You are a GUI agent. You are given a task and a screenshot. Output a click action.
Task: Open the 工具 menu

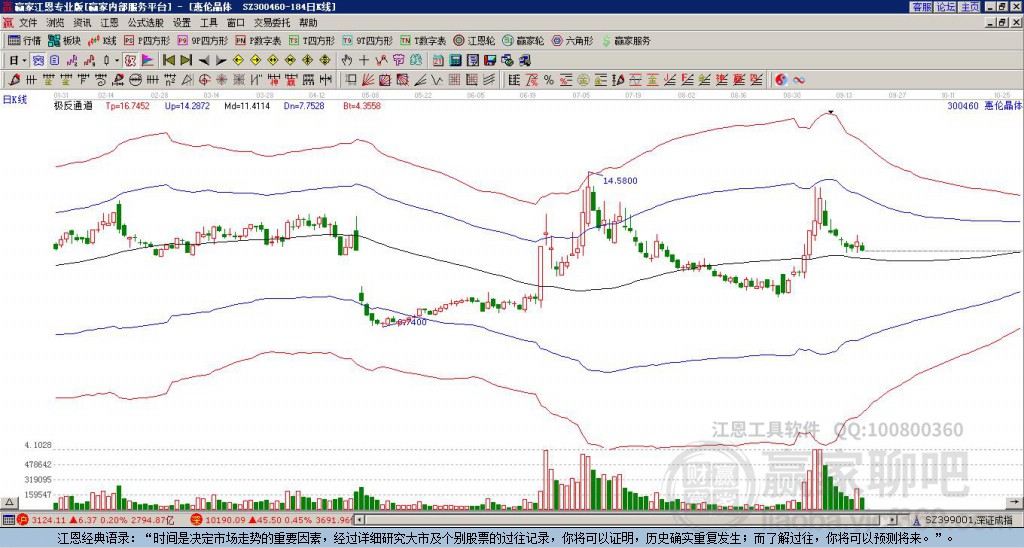[208, 23]
